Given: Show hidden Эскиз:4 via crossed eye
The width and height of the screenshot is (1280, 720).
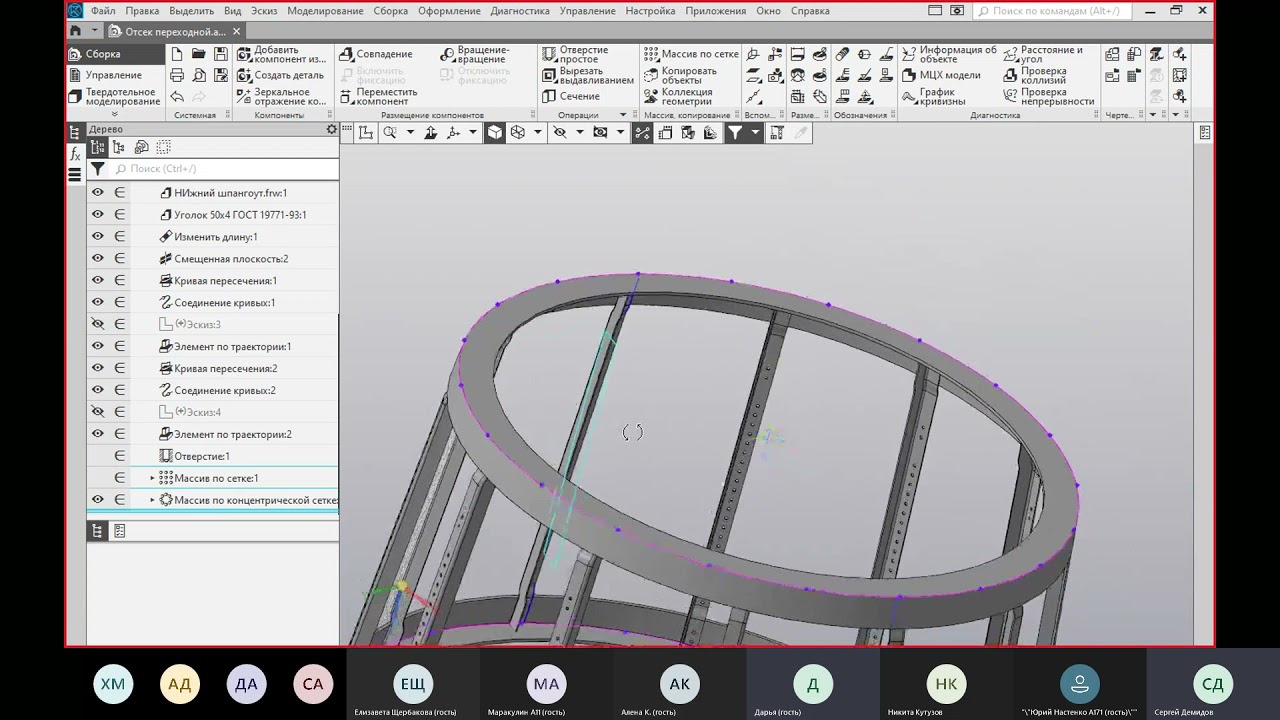Looking at the screenshot, I should click(98, 412).
